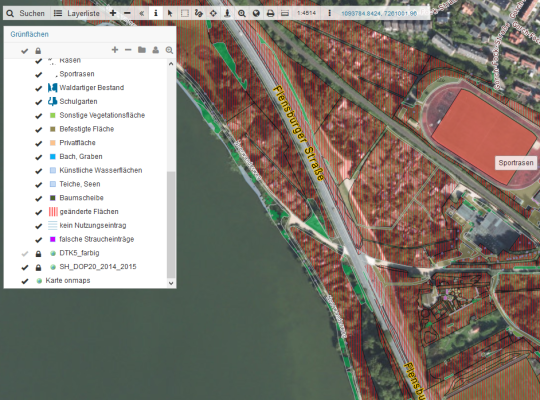Add layer with panel plus icon
Screen dimensions: 540x400
[x=115, y=50]
